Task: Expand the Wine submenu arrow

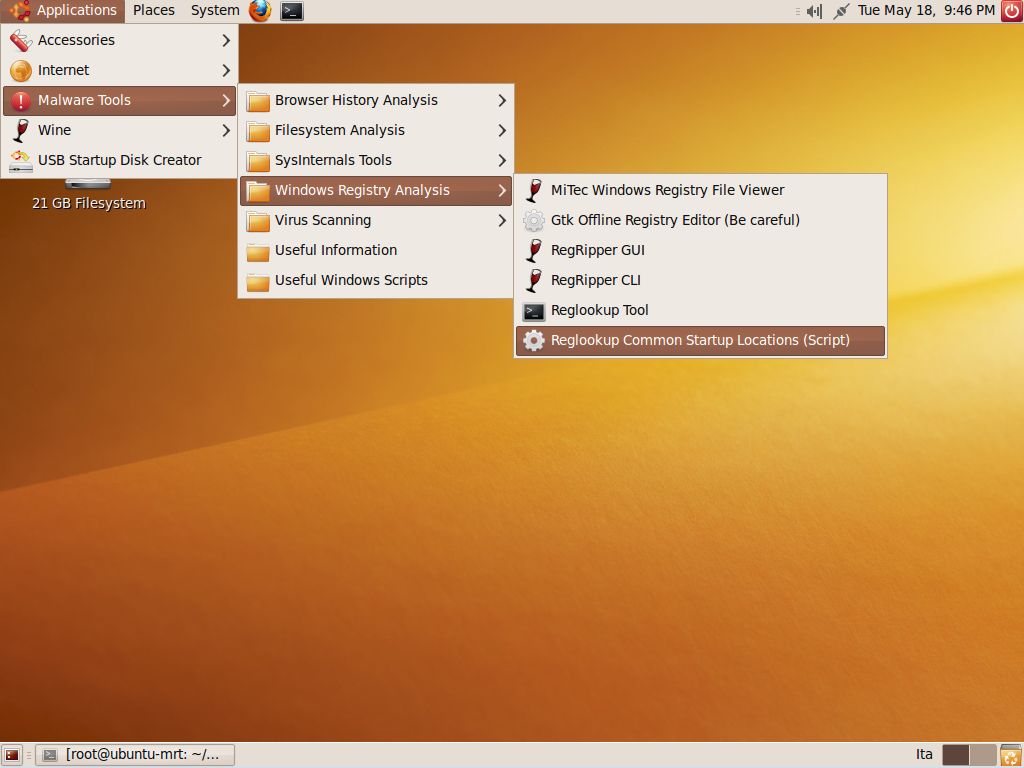Action: click(x=226, y=131)
